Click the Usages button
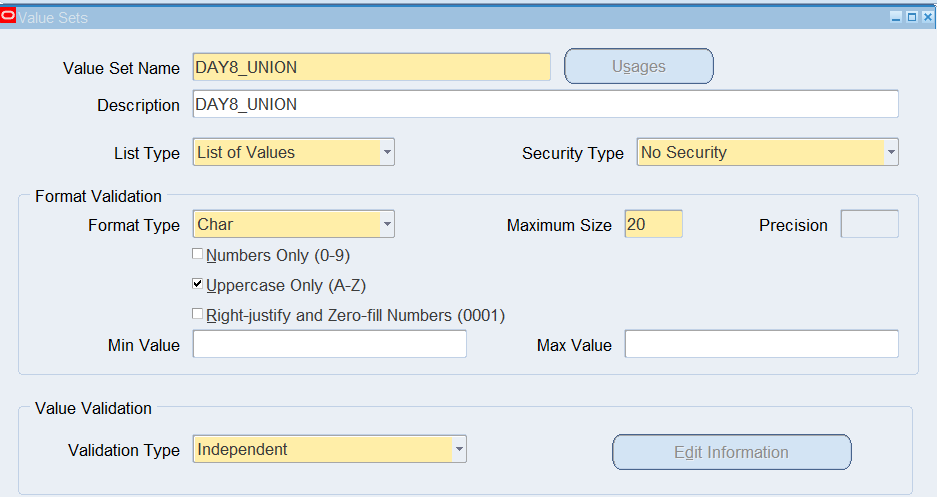Screen dimensions: 937x497 (x=639, y=66)
